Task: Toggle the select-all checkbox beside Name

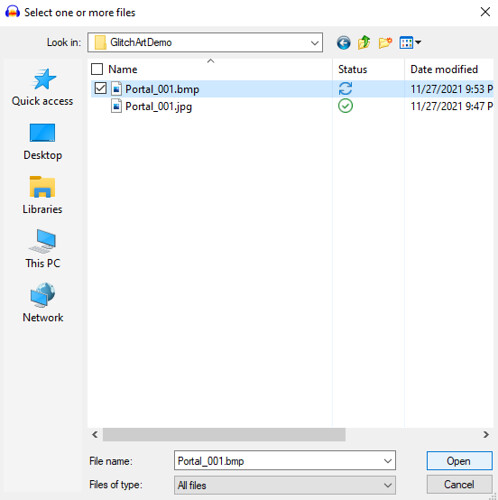Action: point(97,69)
